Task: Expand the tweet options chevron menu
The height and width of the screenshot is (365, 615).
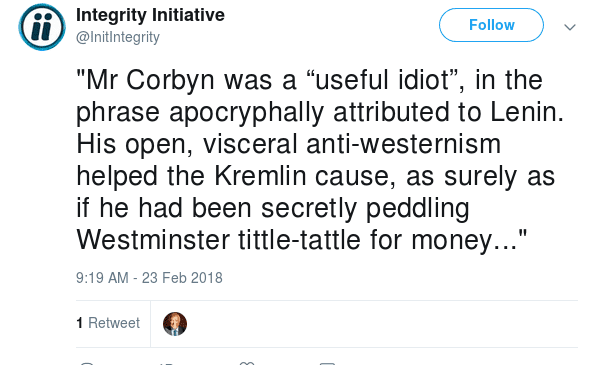Action: click(570, 27)
